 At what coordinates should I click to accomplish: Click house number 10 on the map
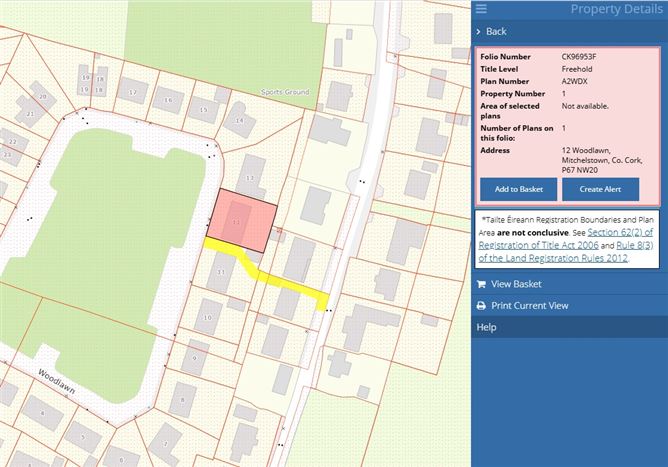207,317
